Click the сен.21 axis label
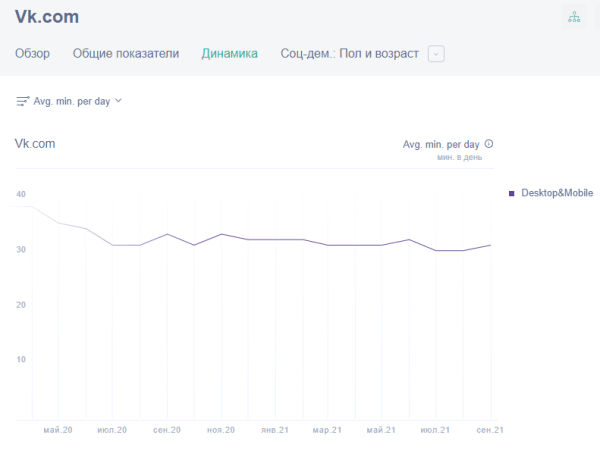Image resolution: width=600 pixels, height=457 pixels. point(489,430)
